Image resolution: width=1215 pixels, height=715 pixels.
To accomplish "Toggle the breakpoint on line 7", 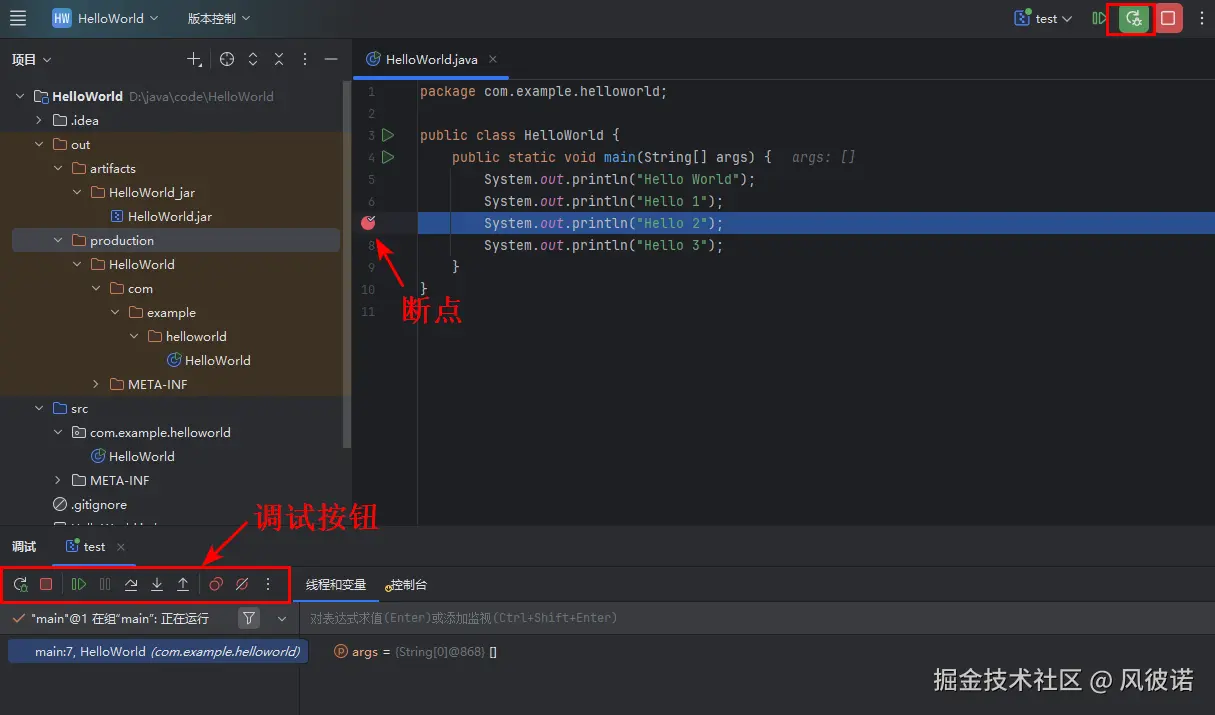I will click(x=368, y=222).
